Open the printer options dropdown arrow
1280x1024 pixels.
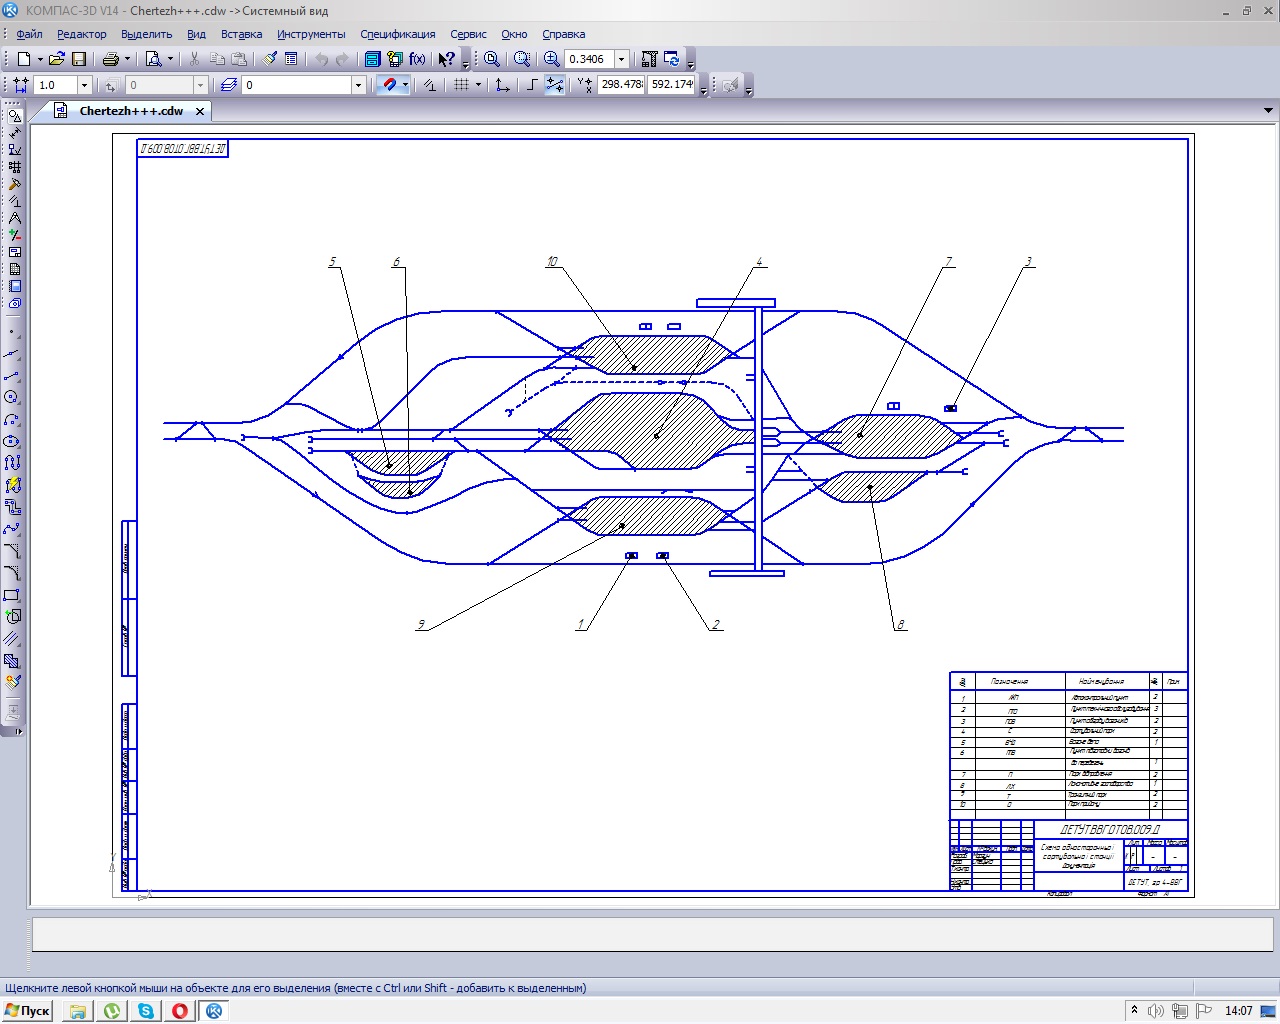click(x=127, y=59)
